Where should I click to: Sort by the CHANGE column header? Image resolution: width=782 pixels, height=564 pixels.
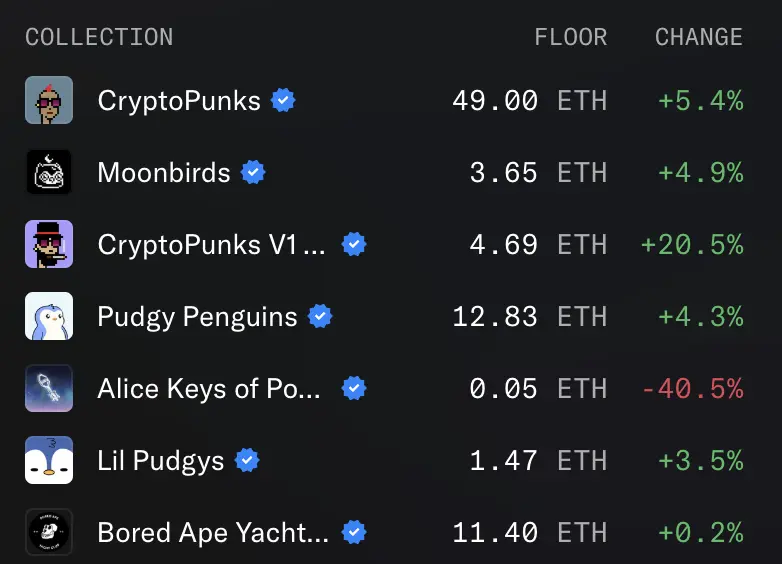pyautogui.click(x=699, y=37)
